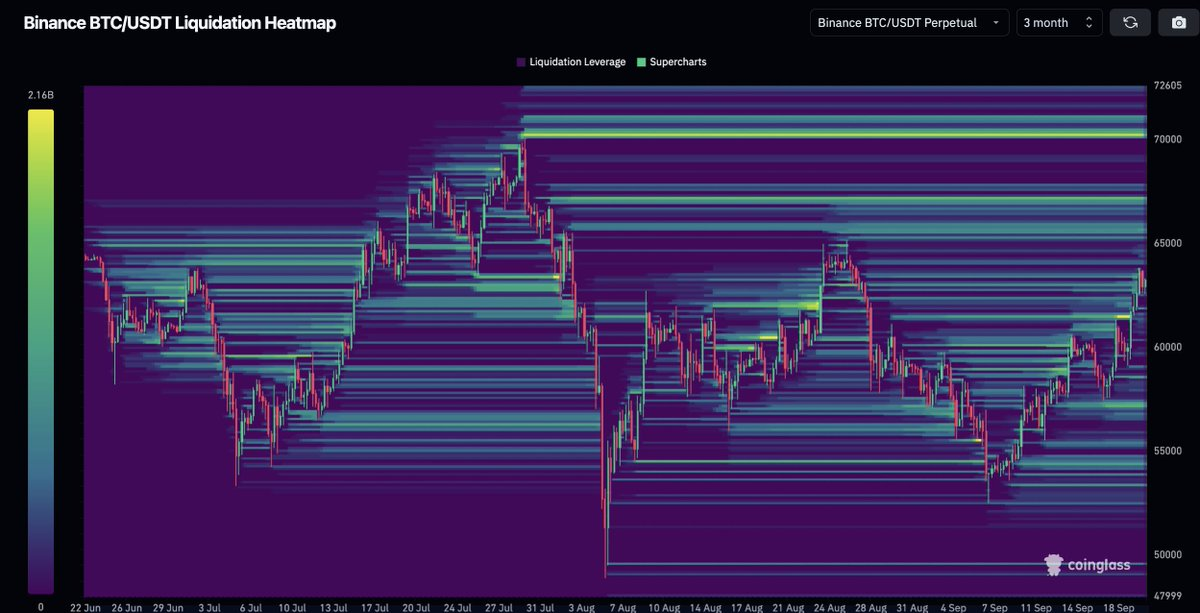Click the 55000 price axis label
Screen dimensions: 1200x613
tap(1168, 451)
